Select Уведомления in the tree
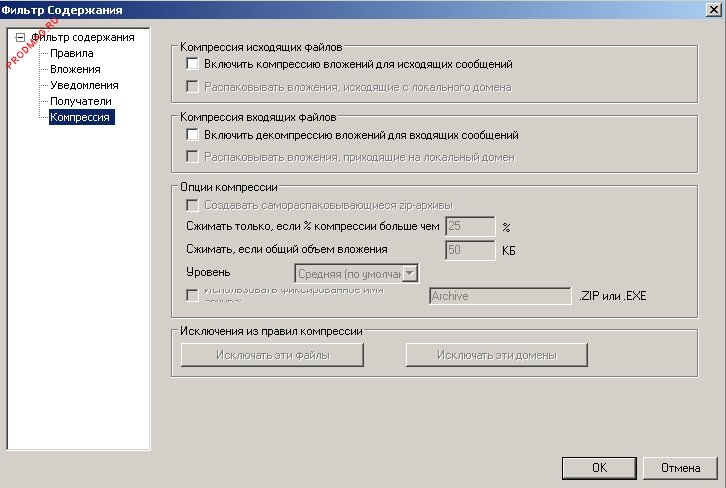This screenshot has width=726, height=488. pos(84,85)
